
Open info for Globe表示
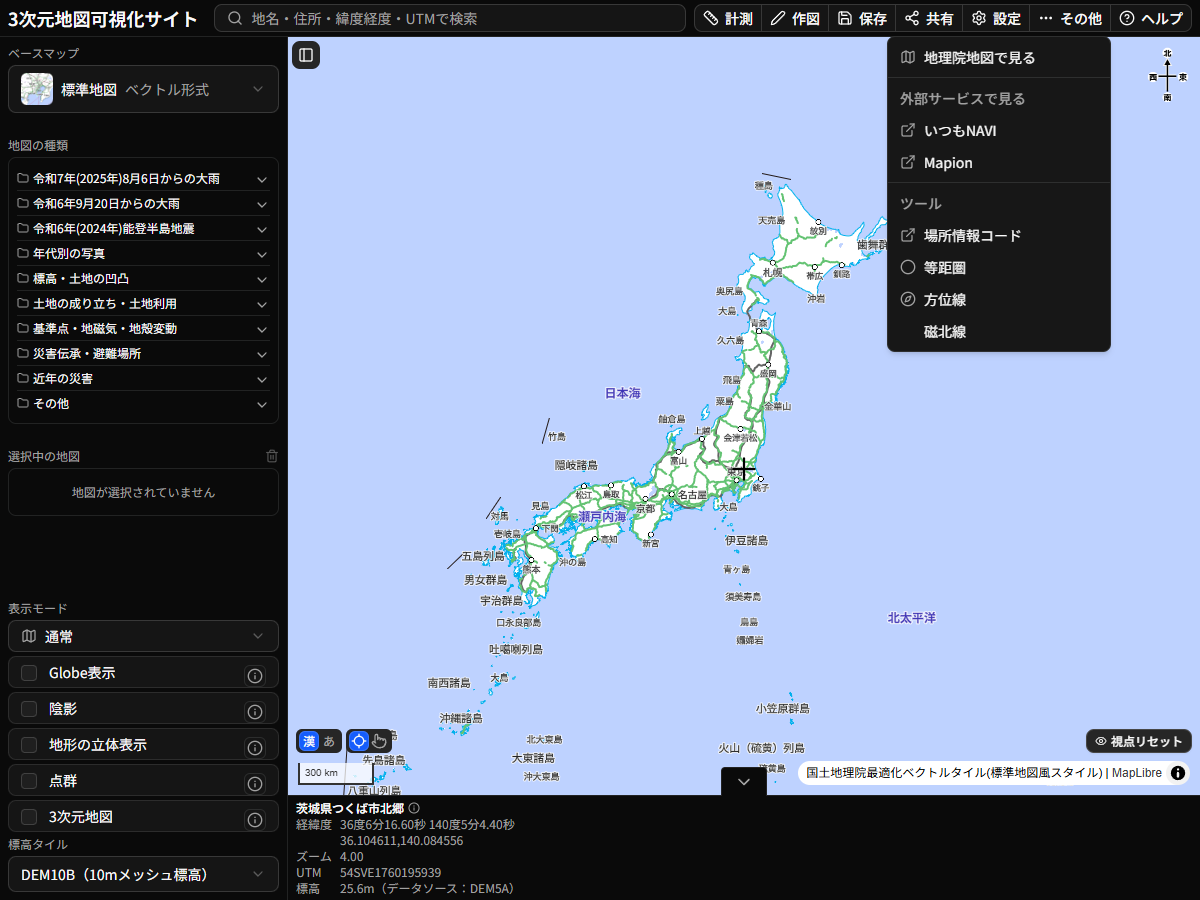point(255,675)
